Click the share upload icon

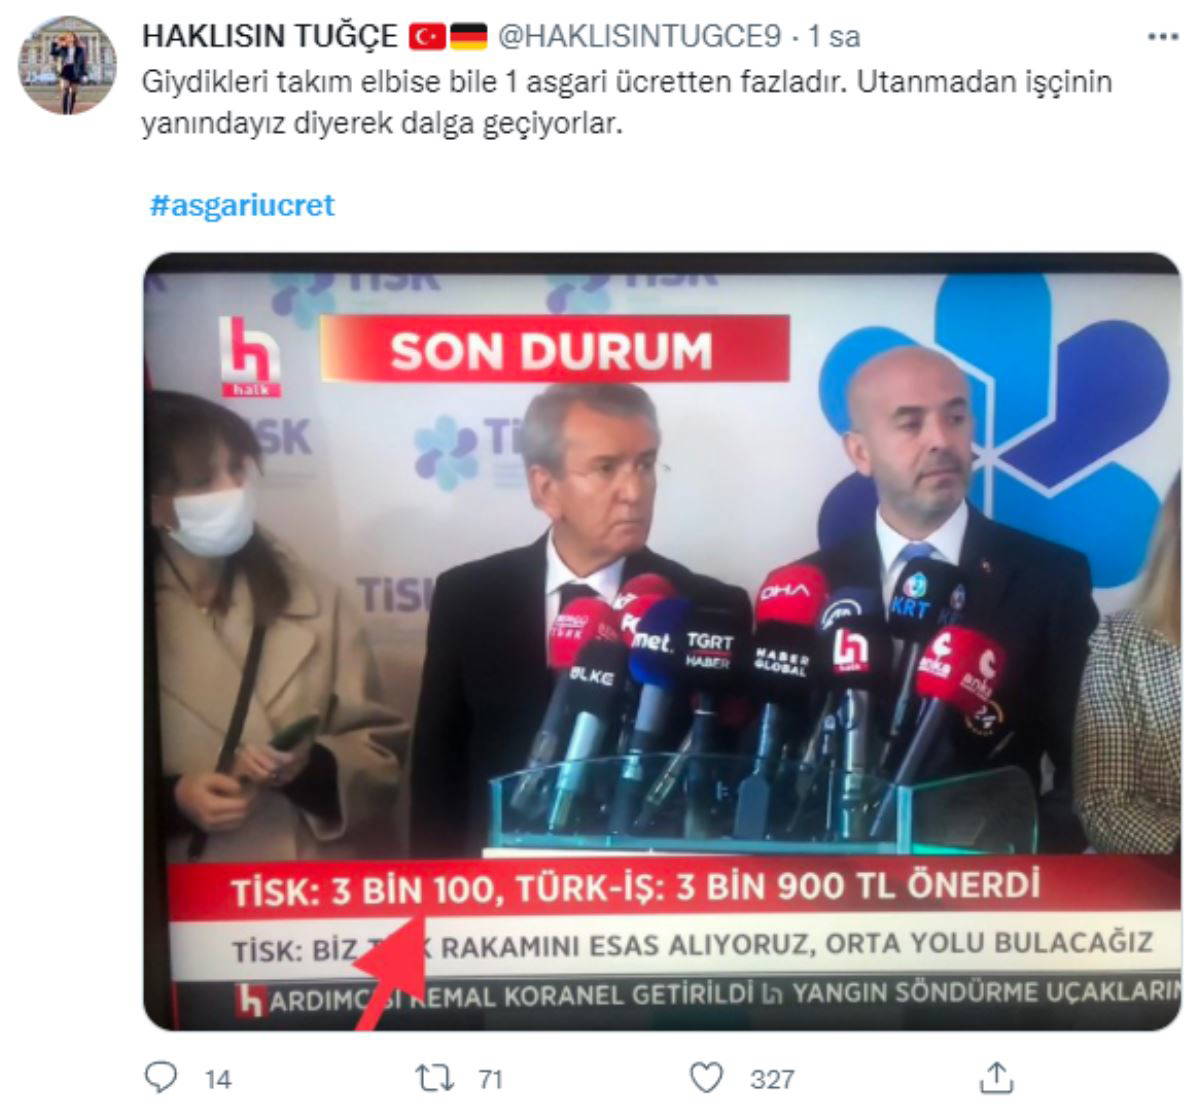coord(995,1076)
